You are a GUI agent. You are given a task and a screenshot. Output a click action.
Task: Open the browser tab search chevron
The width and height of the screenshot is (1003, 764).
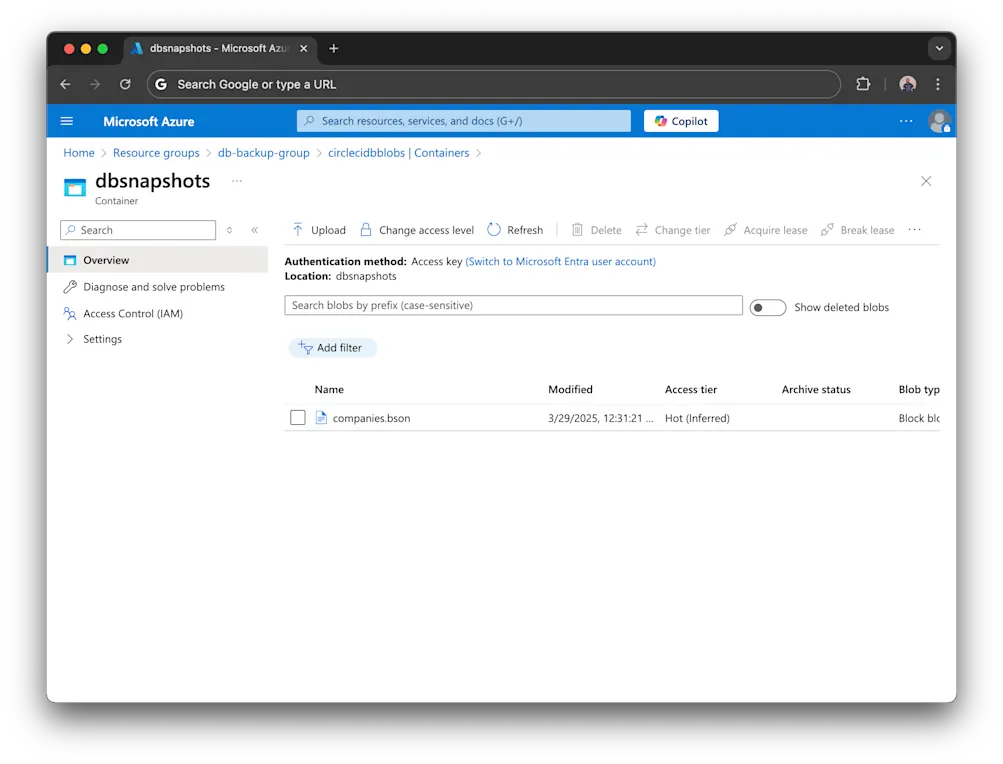[x=938, y=47]
